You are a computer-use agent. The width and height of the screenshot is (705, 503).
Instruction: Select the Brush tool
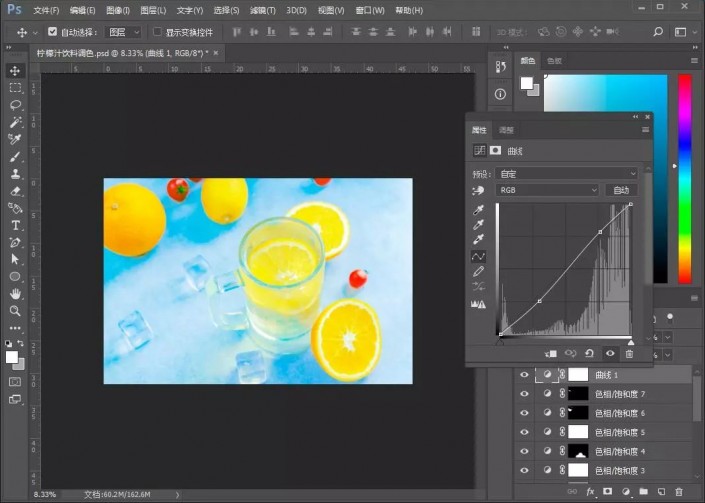[15, 157]
